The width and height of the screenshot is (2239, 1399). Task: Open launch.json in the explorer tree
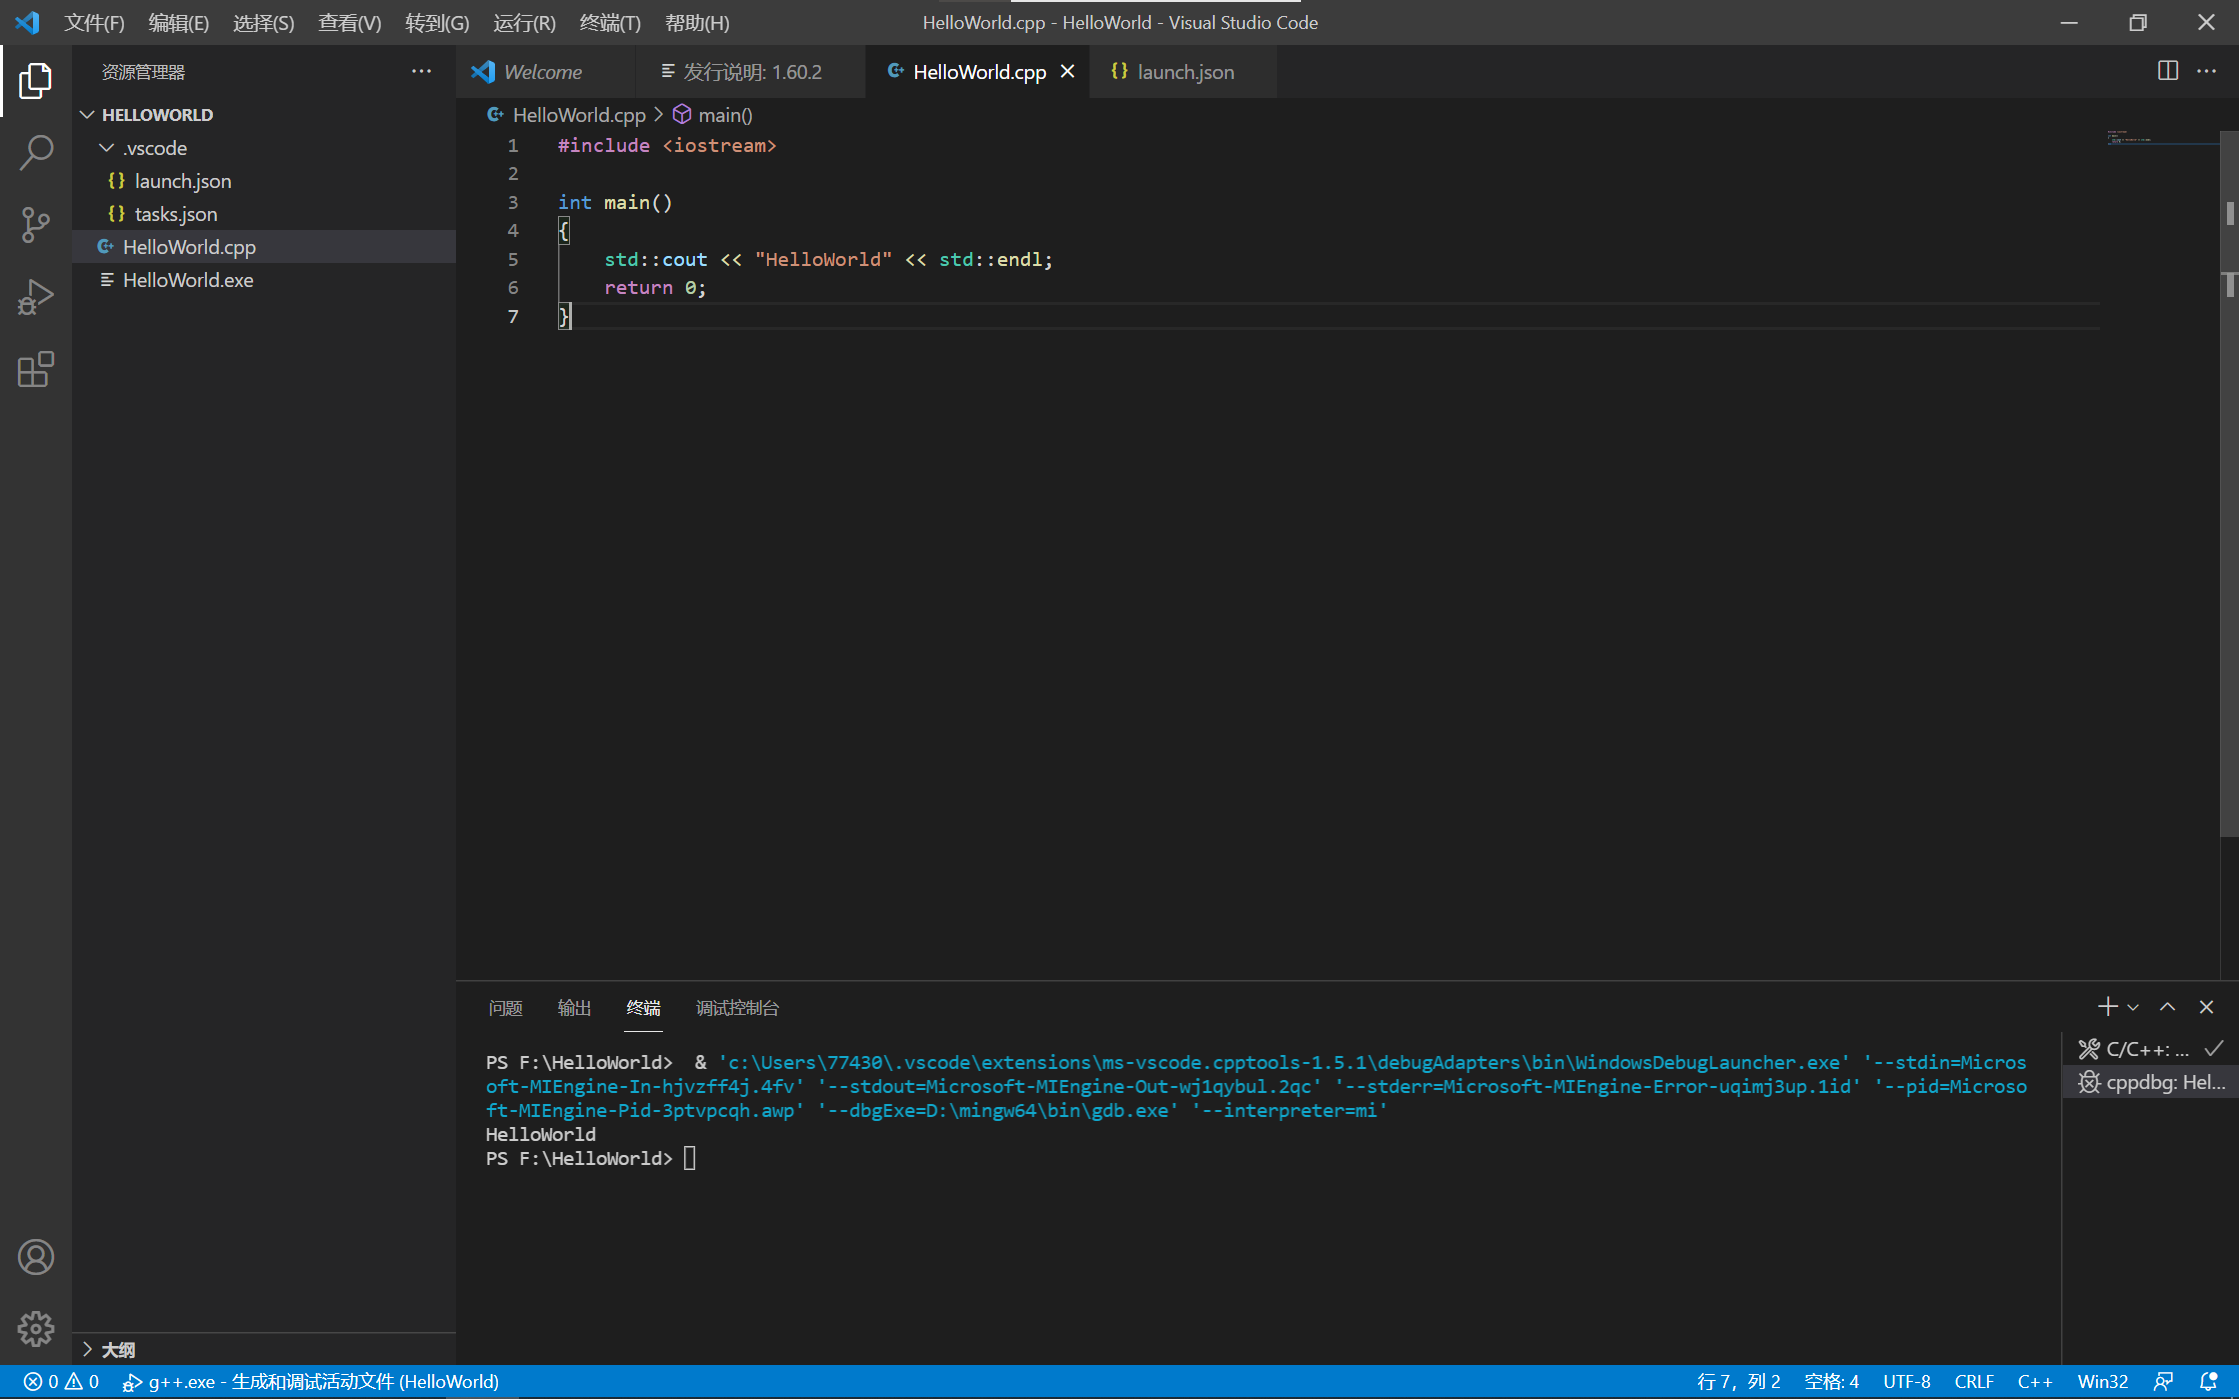(x=264, y=181)
